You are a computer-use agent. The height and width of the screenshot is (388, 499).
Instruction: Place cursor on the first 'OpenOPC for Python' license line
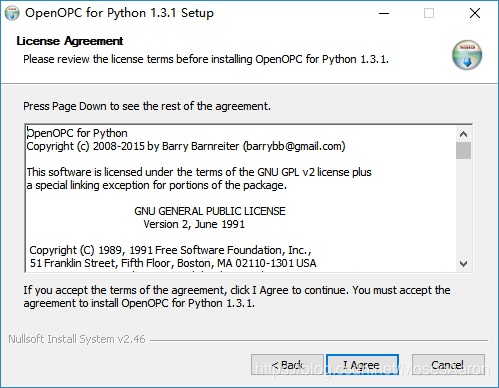pos(77,133)
